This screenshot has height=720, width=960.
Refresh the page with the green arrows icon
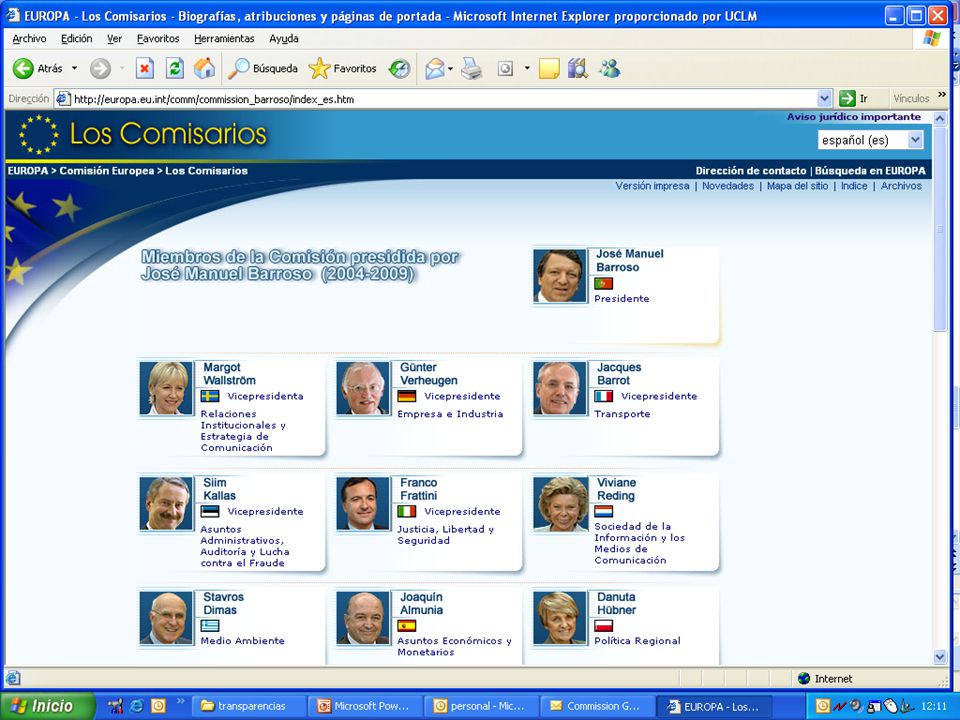click(174, 69)
